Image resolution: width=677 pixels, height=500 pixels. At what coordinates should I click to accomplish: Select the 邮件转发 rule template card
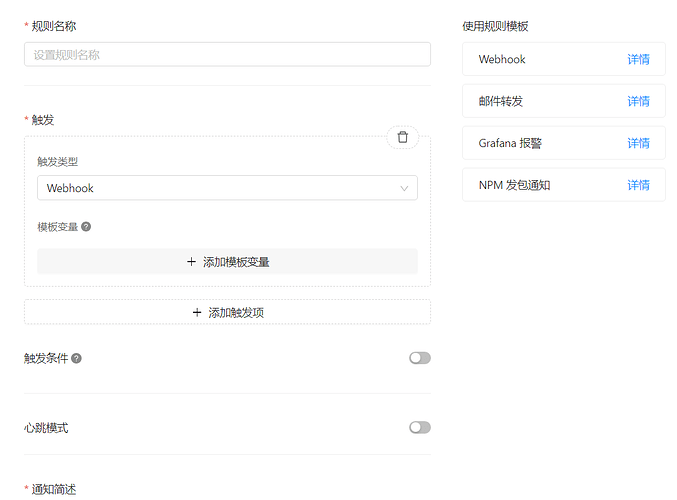pos(563,101)
